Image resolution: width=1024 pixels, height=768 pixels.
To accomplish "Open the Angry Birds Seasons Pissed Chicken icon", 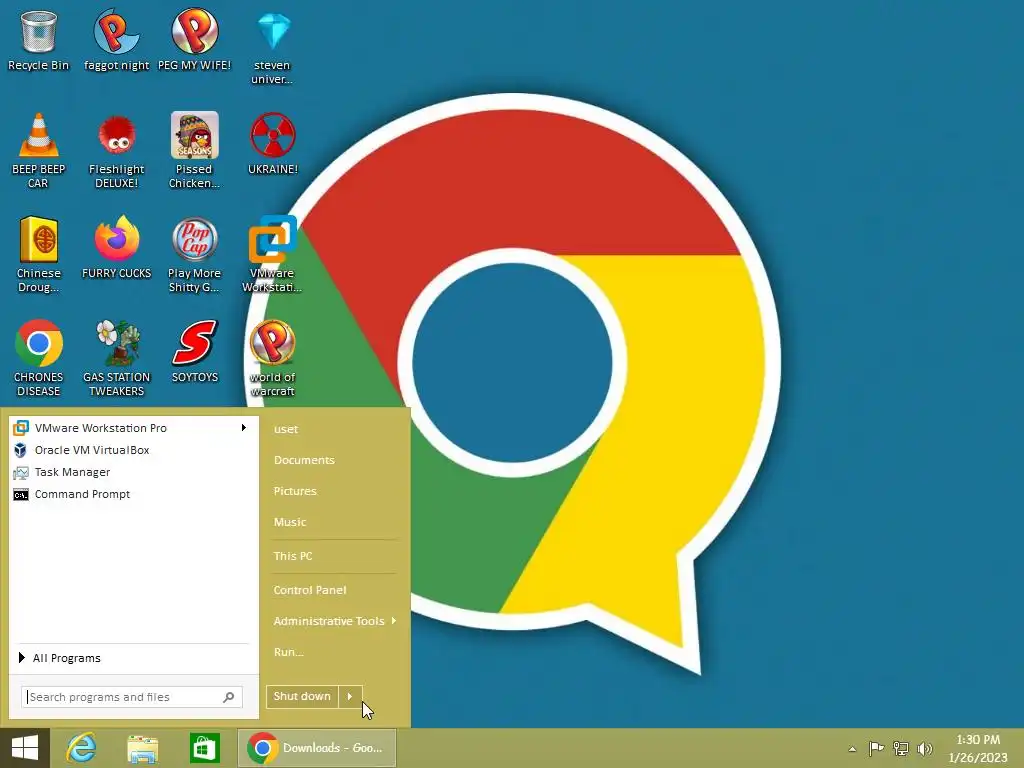I will click(195, 150).
